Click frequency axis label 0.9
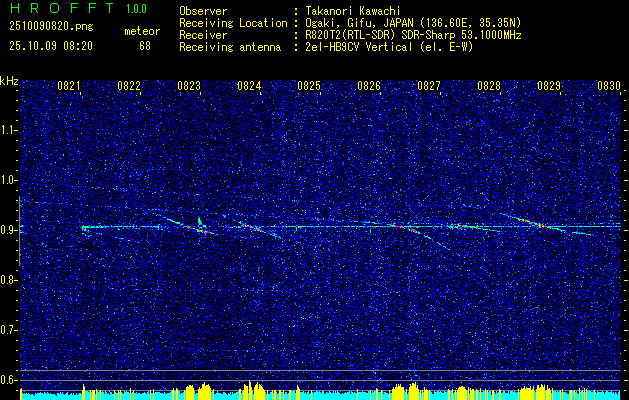 [8, 230]
